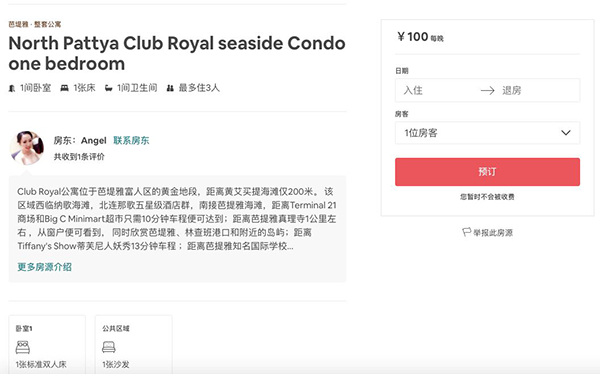Open the 共收到1条评价 reviews text
The width and height of the screenshot is (600, 374).
[79, 157]
